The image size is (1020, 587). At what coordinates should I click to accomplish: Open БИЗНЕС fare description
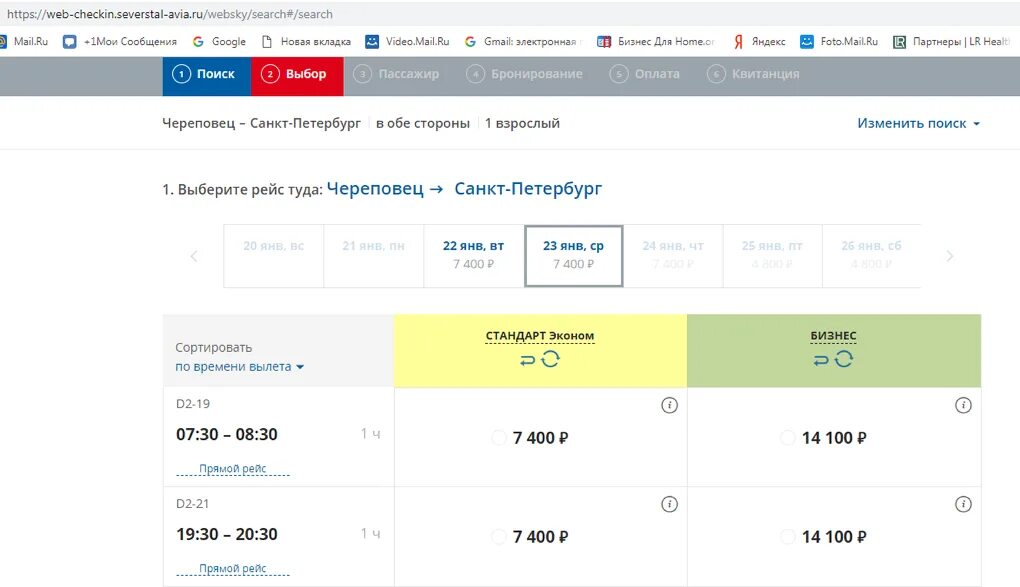click(833, 336)
